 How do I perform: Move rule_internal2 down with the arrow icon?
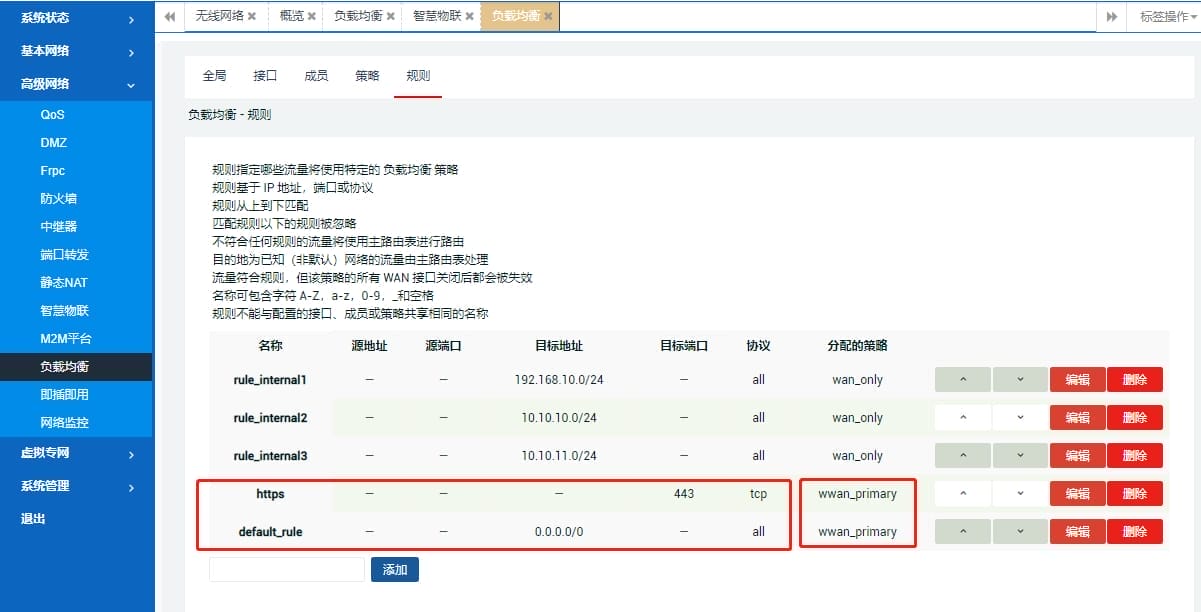click(1019, 418)
